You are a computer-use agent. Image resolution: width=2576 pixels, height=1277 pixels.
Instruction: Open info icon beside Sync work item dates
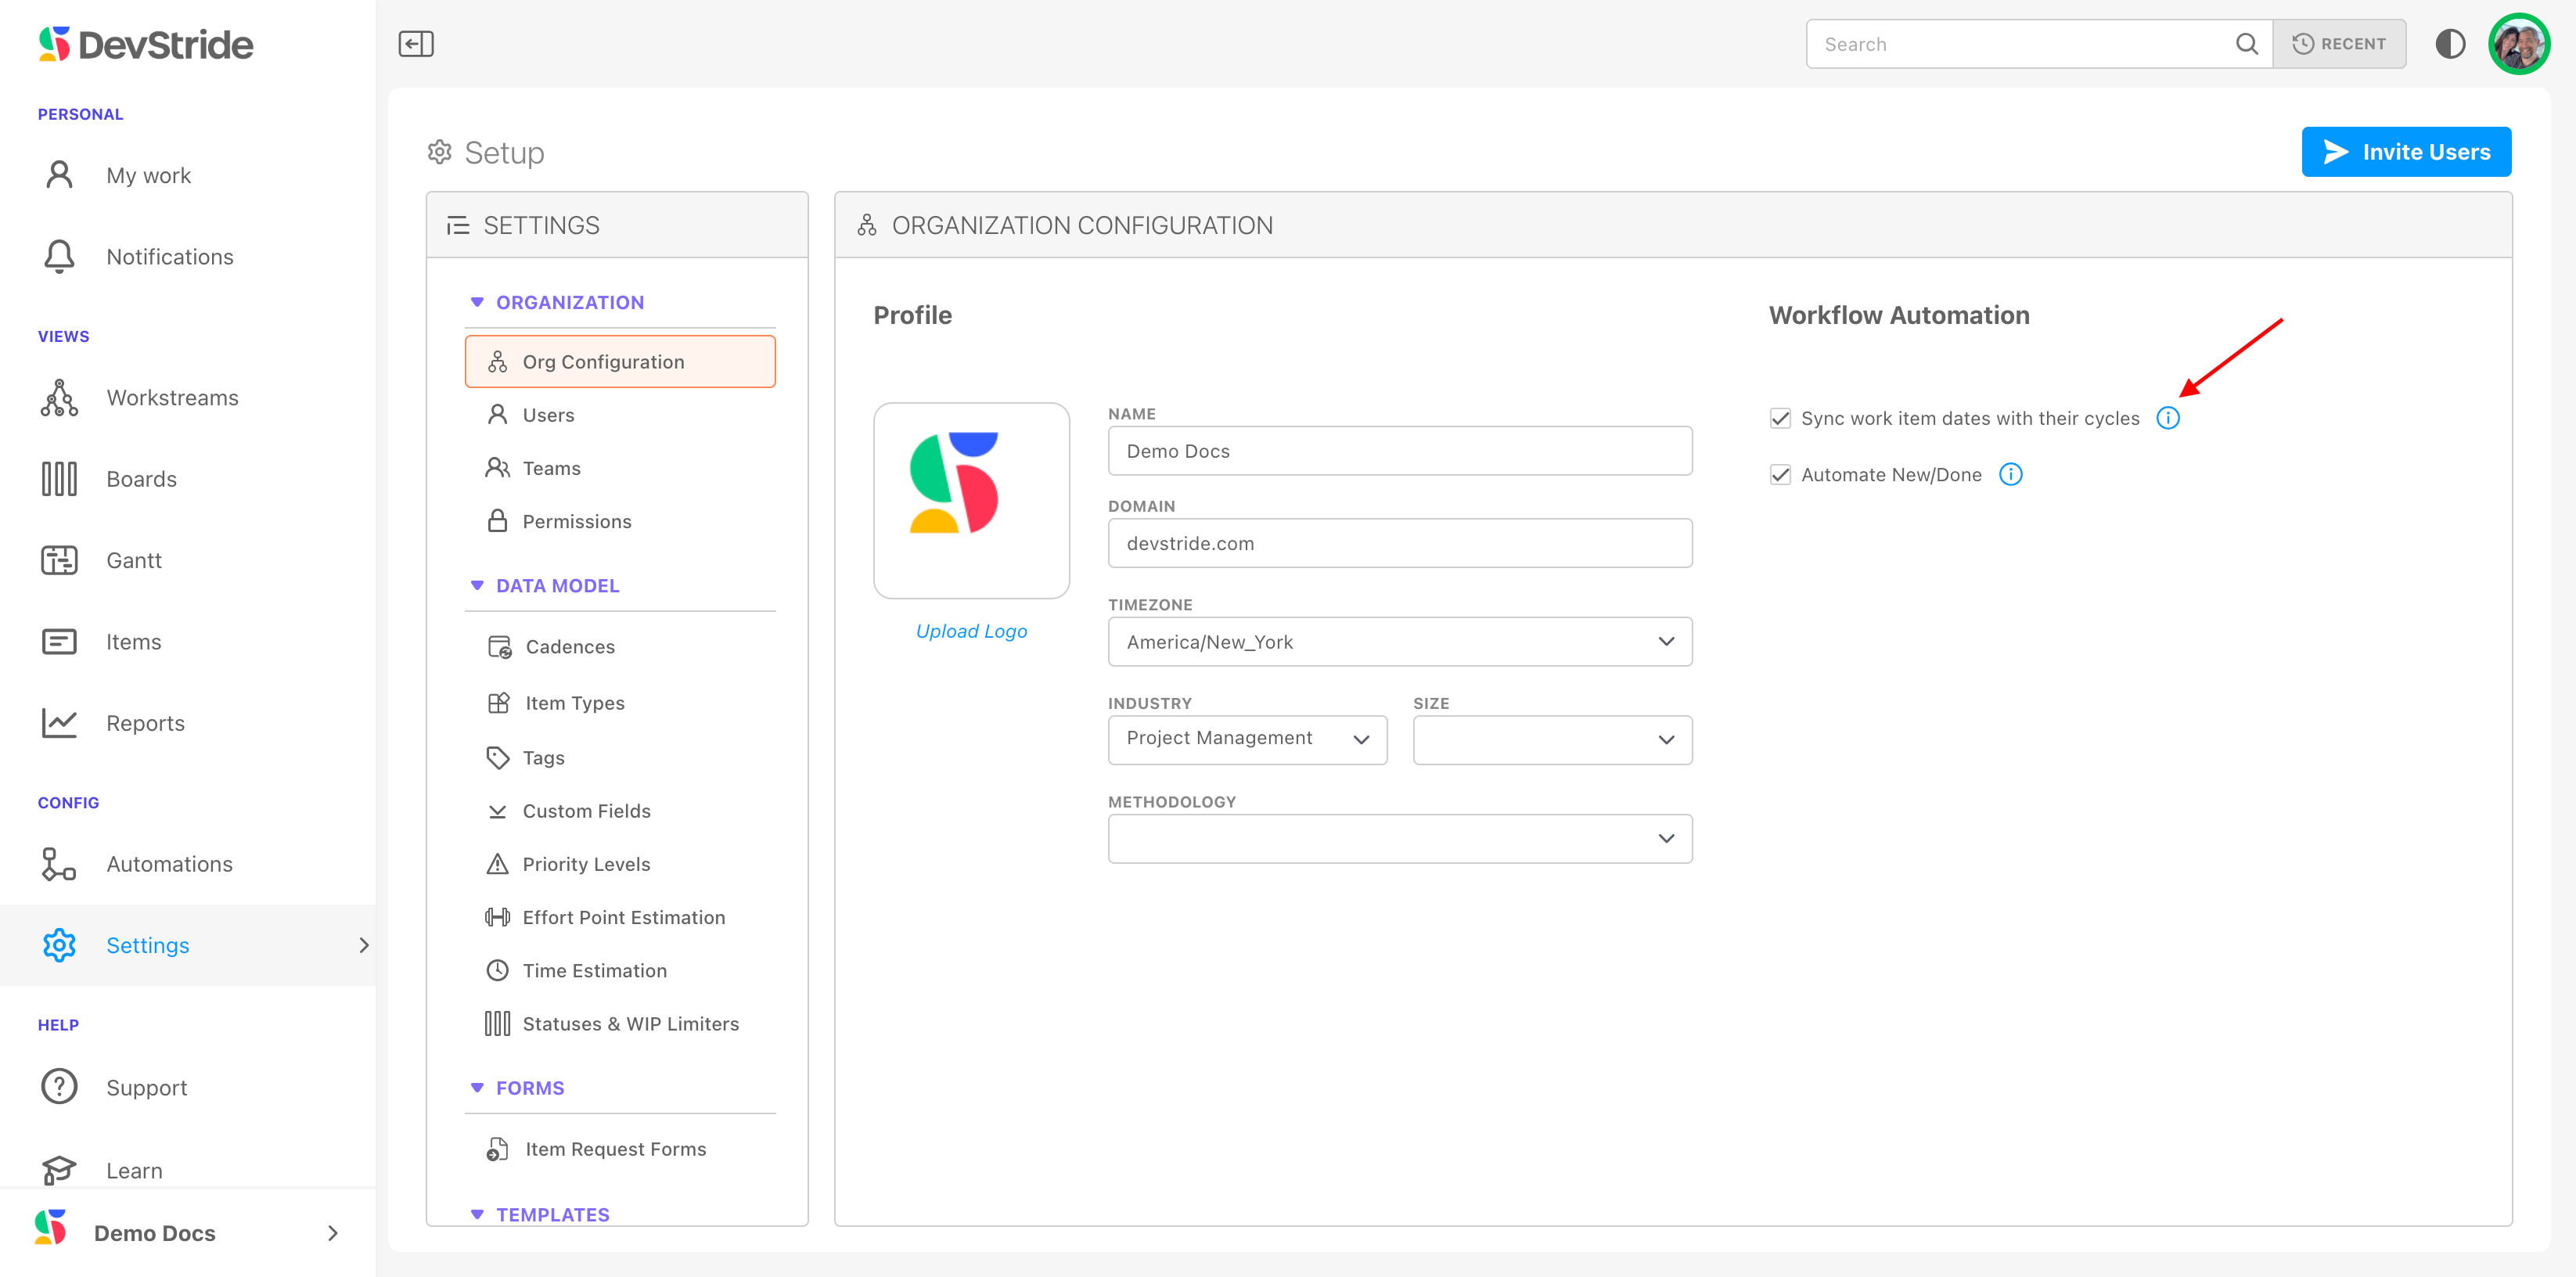click(2167, 418)
